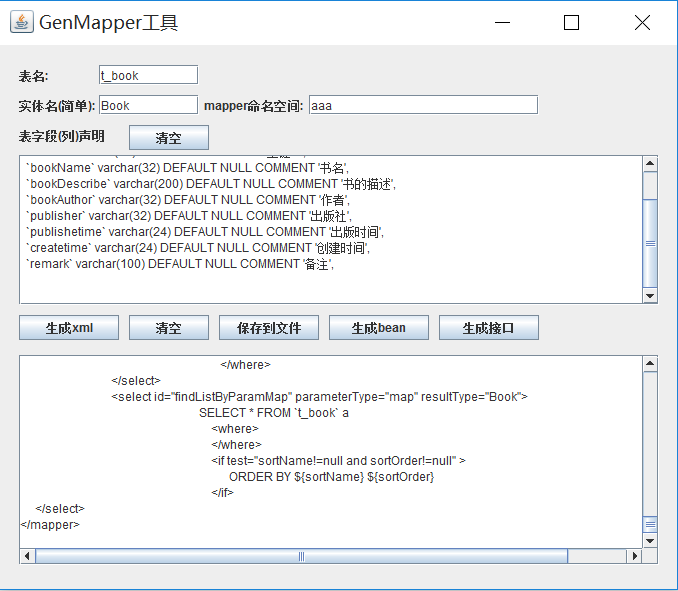Image resolution: width=678 pixels, height=591 pixels.
Task: Maximize the GenMapper工具 window
Action: [x=571, y=22]
